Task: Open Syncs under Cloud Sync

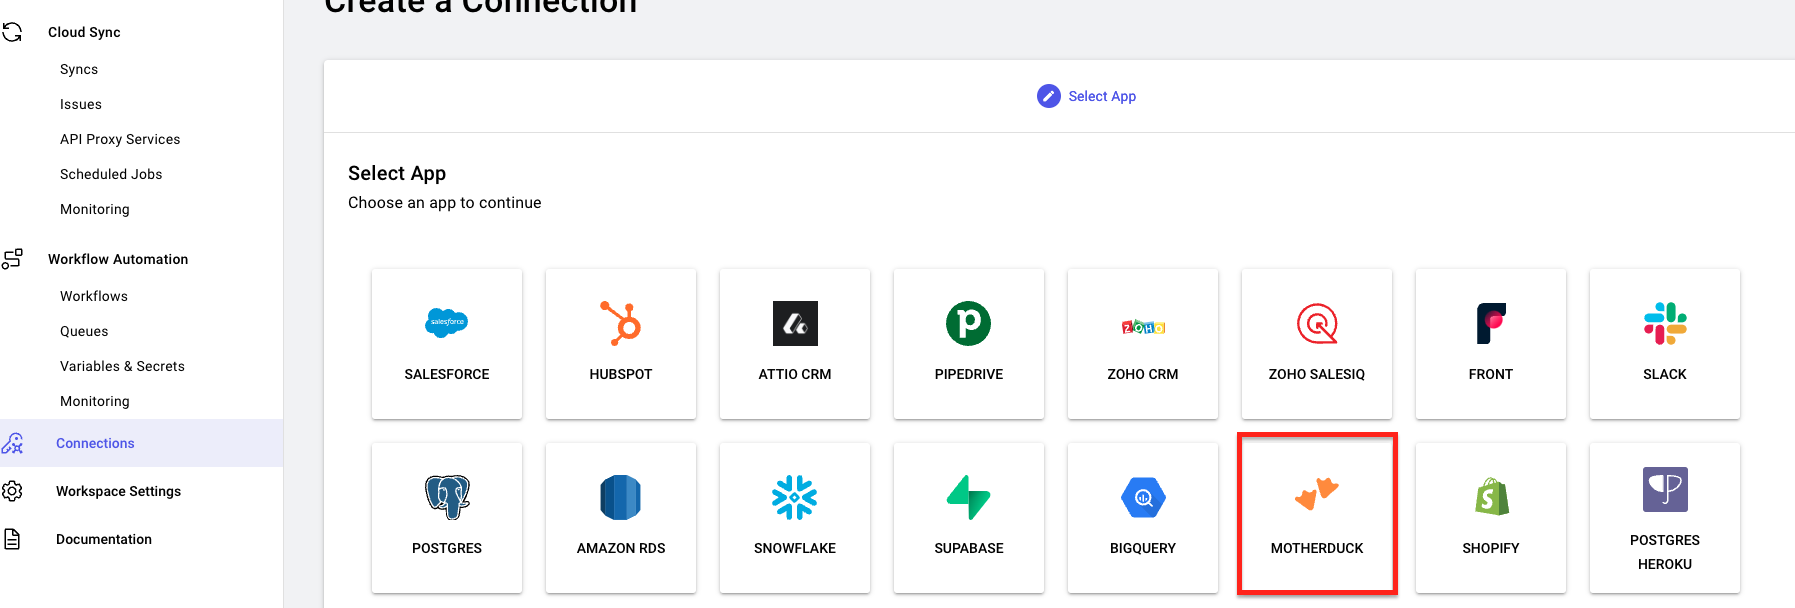Action: [x=79, y=69]
